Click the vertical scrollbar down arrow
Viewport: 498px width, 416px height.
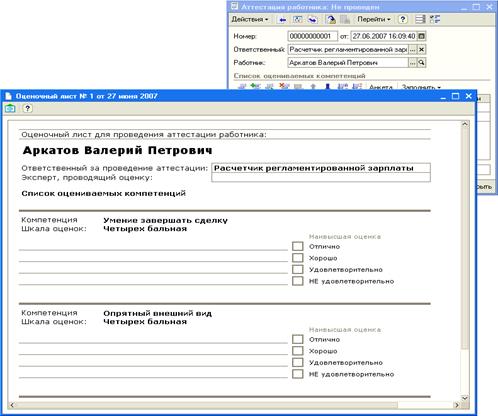[x=465, y=398]
